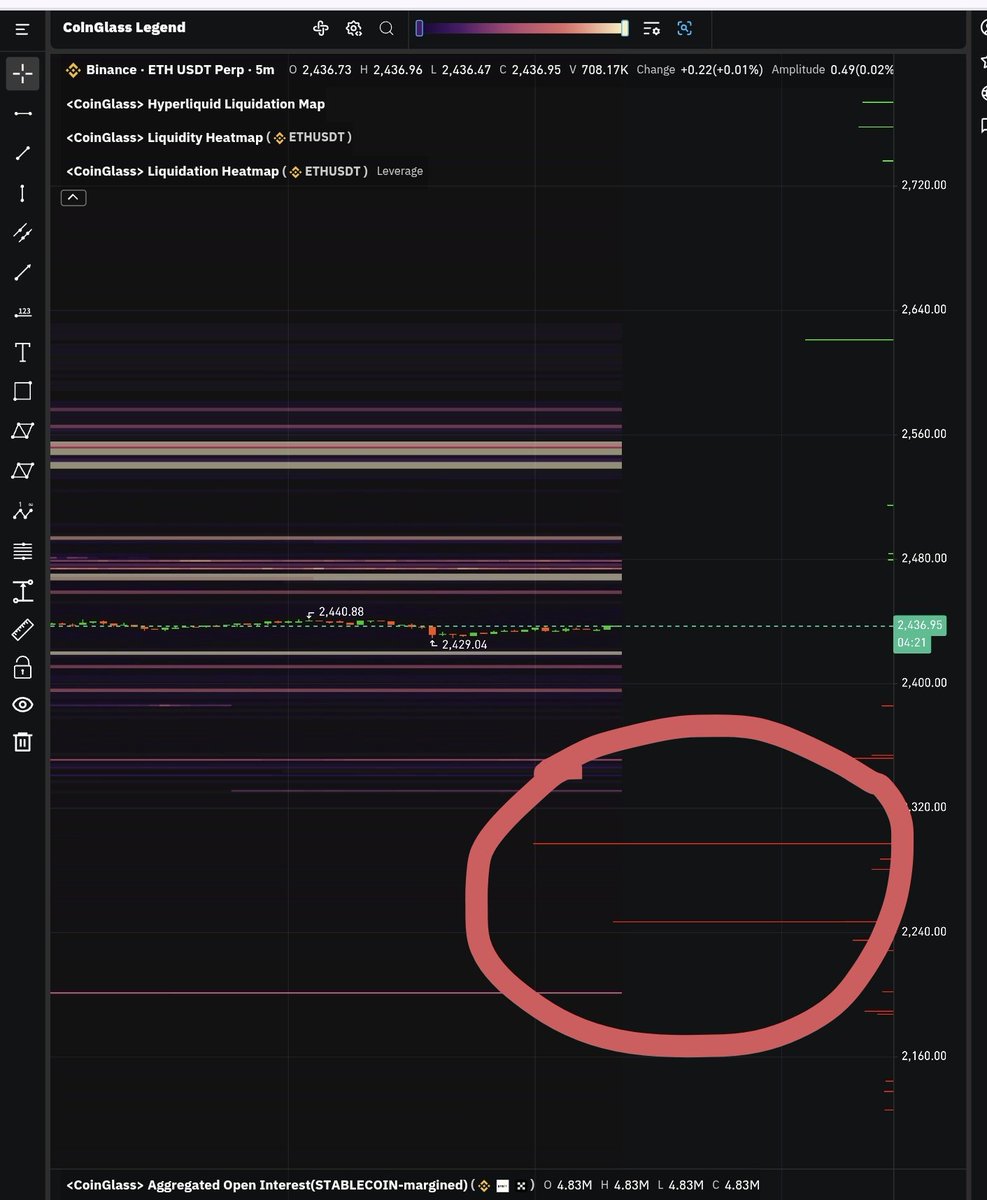
Task: Click the 2,640.00 price axis label
Action: pos(924,309)
